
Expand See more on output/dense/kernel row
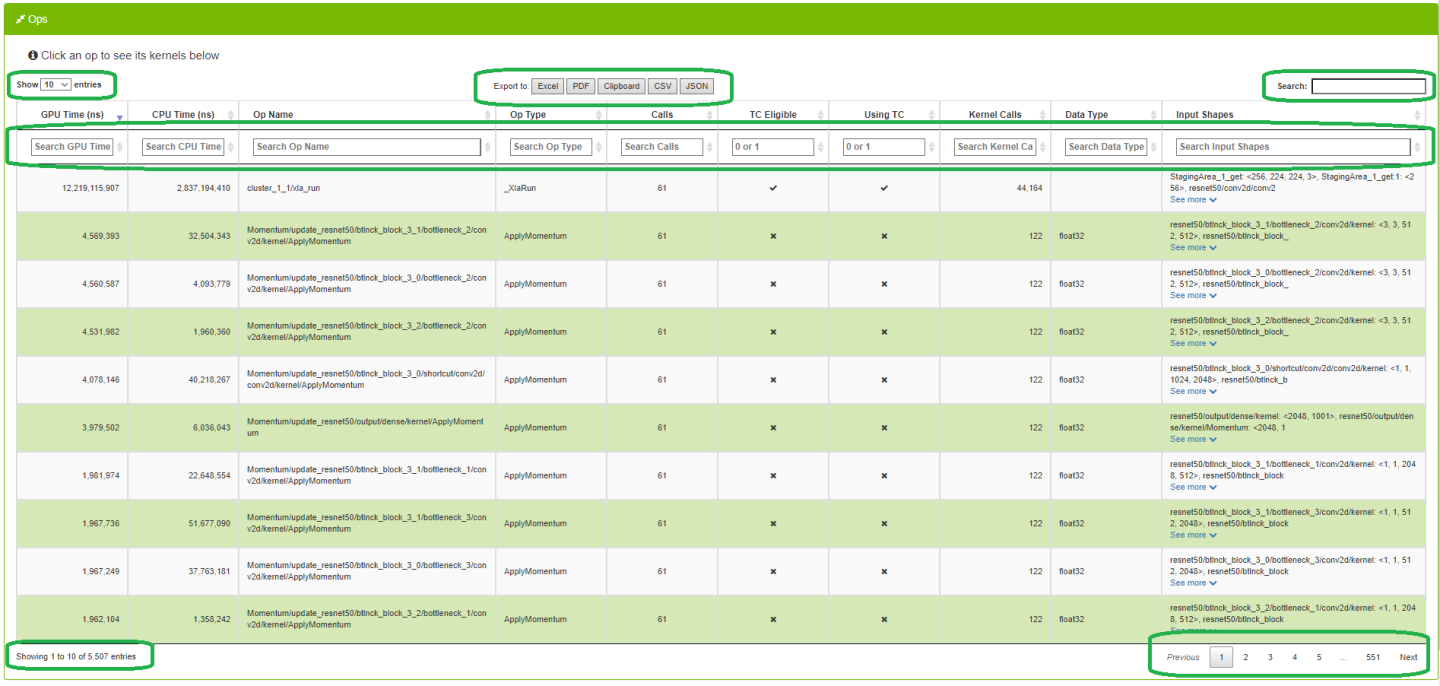1193,440
